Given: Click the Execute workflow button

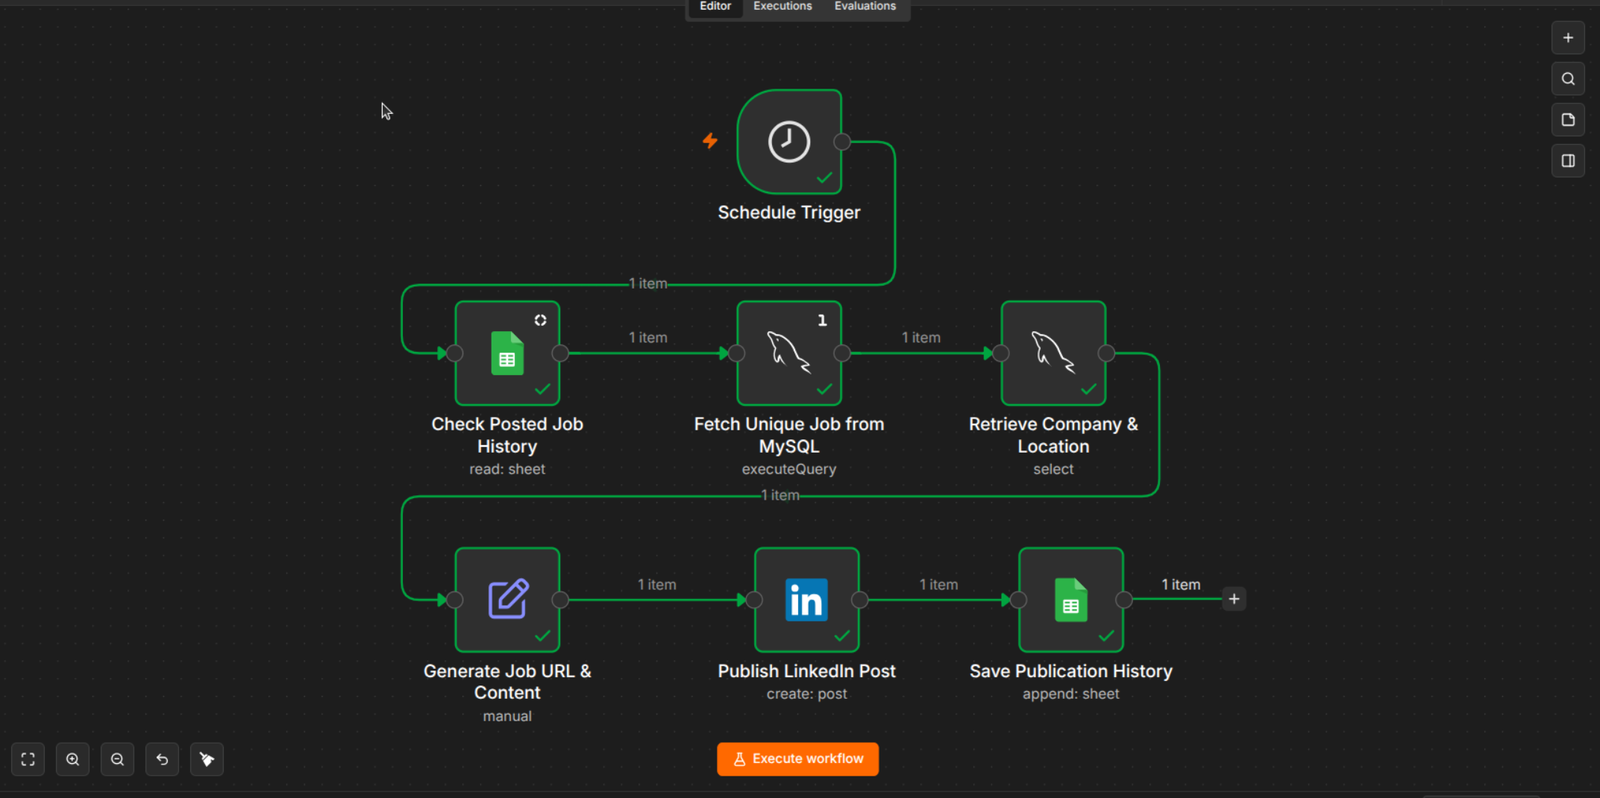Looking at the screenshot, I should (x=798, y=759).
